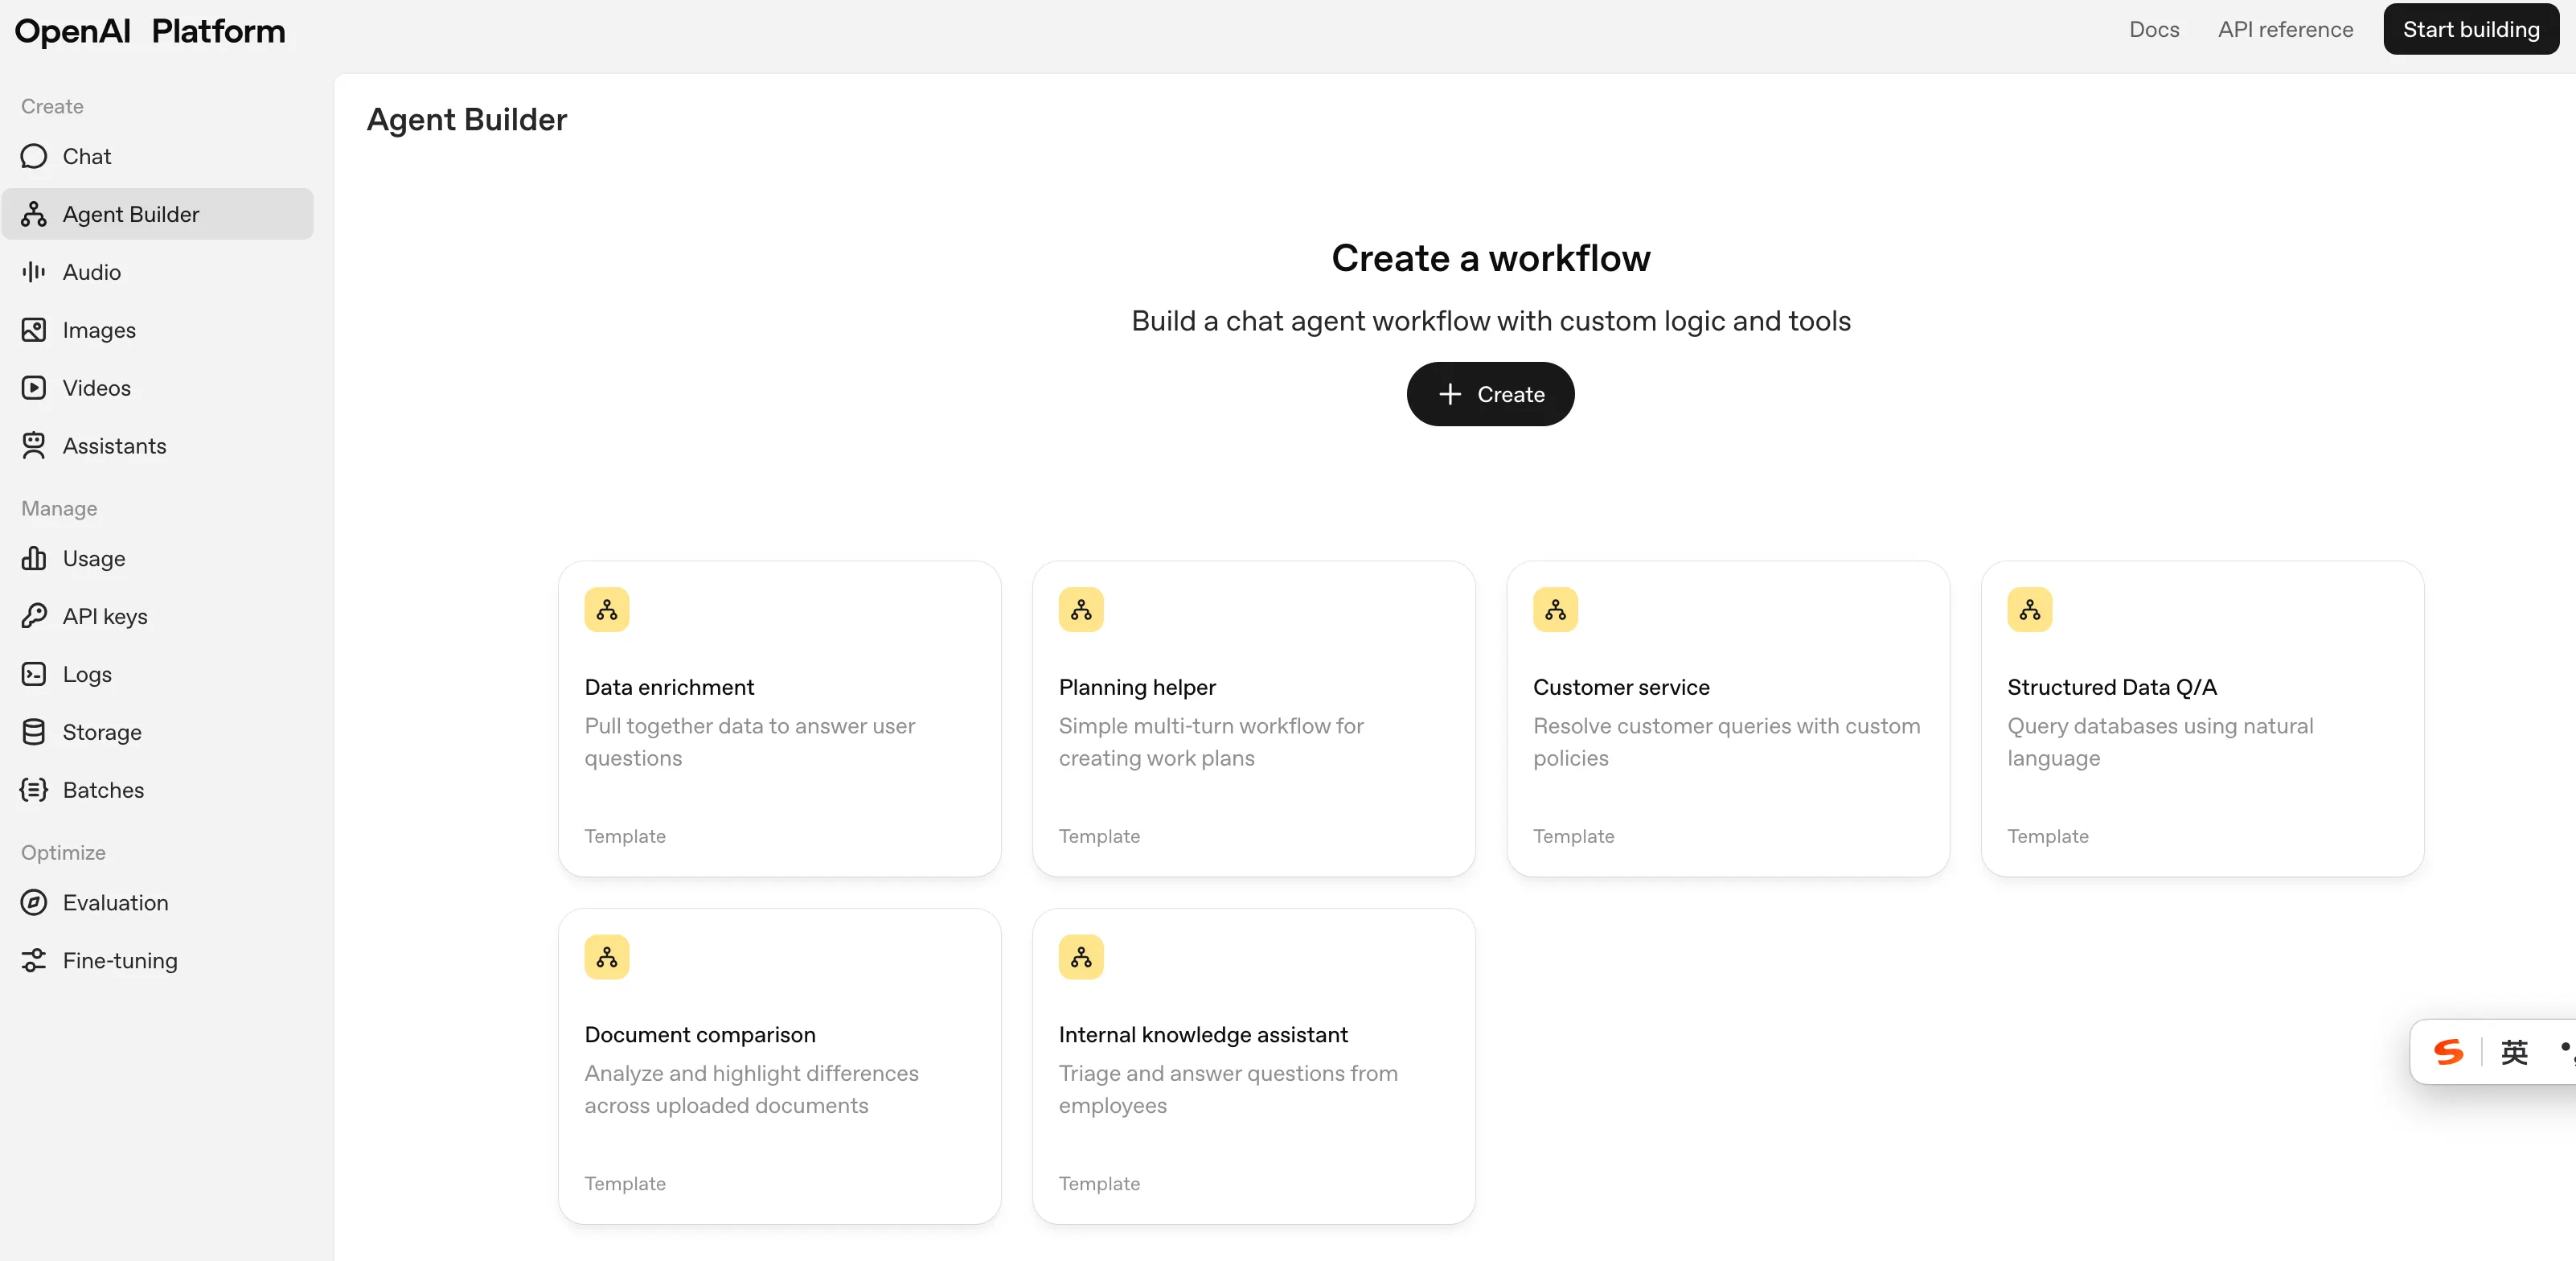Open the API reference link

(x=2285, y=29)
